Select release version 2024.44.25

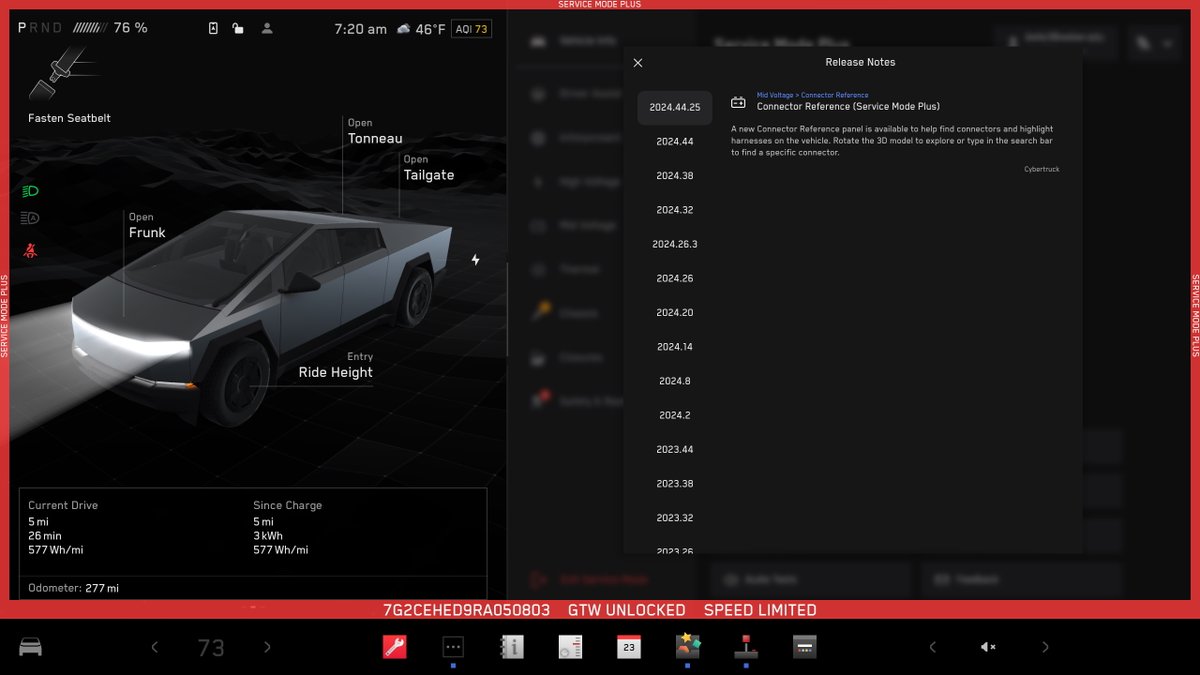coord(675,107)
